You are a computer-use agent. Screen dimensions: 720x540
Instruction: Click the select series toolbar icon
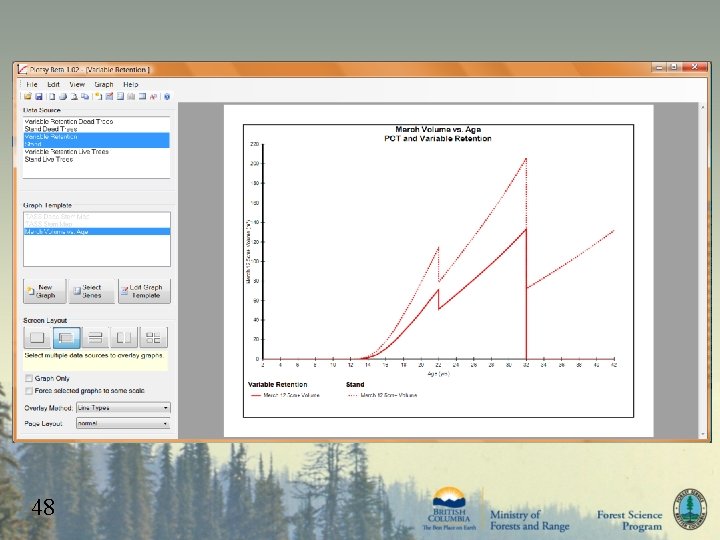pos(120,96)
